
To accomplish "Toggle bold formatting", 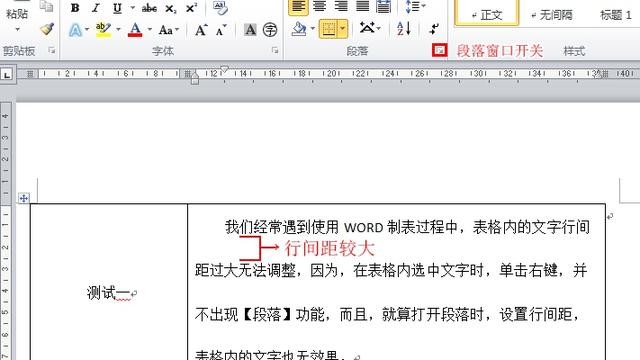I will (75, 8).
